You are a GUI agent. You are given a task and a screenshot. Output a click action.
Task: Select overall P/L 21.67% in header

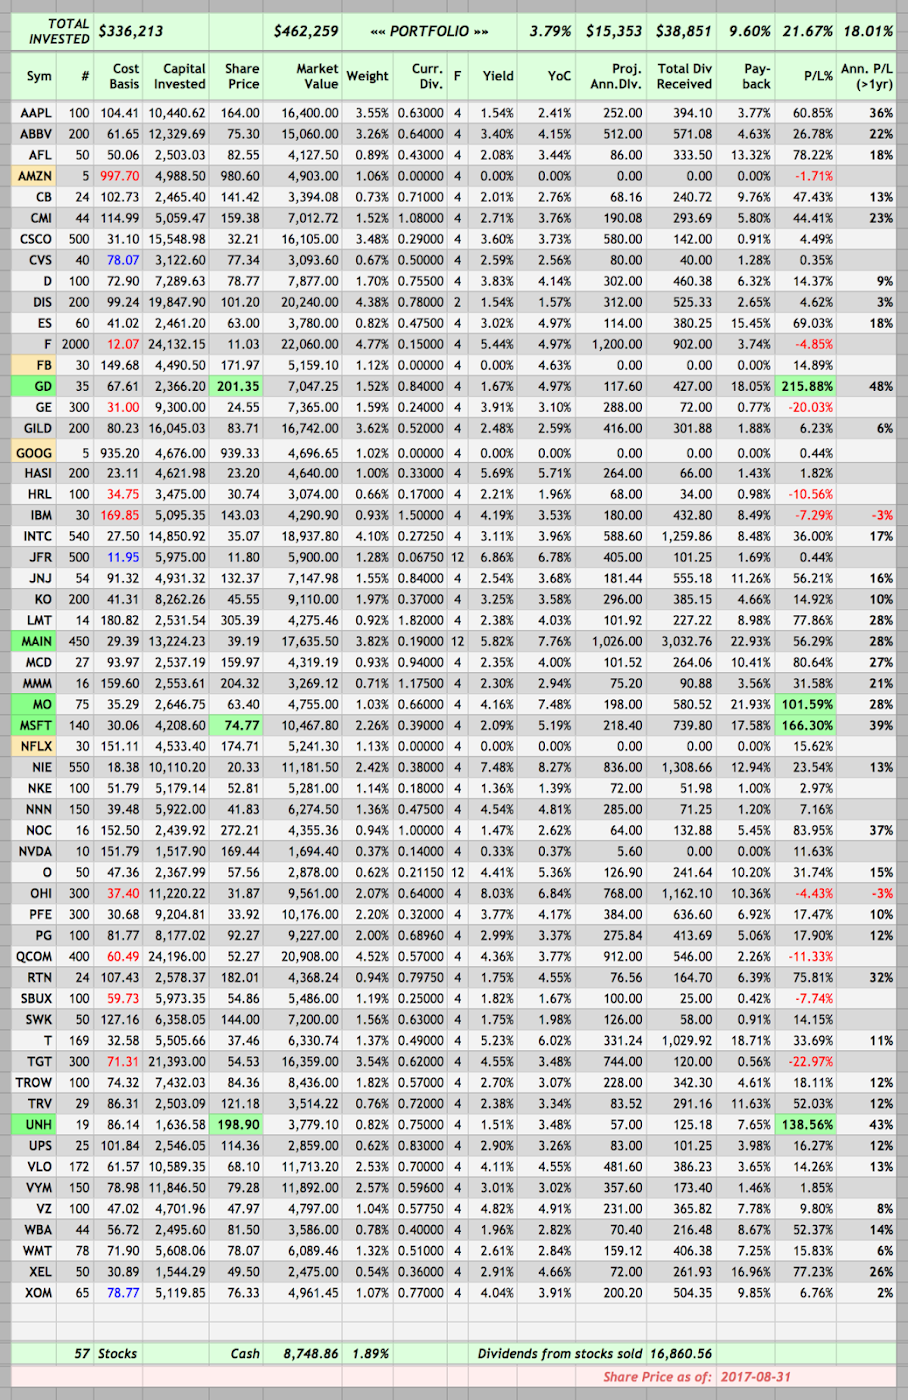(x=807, y=31)
